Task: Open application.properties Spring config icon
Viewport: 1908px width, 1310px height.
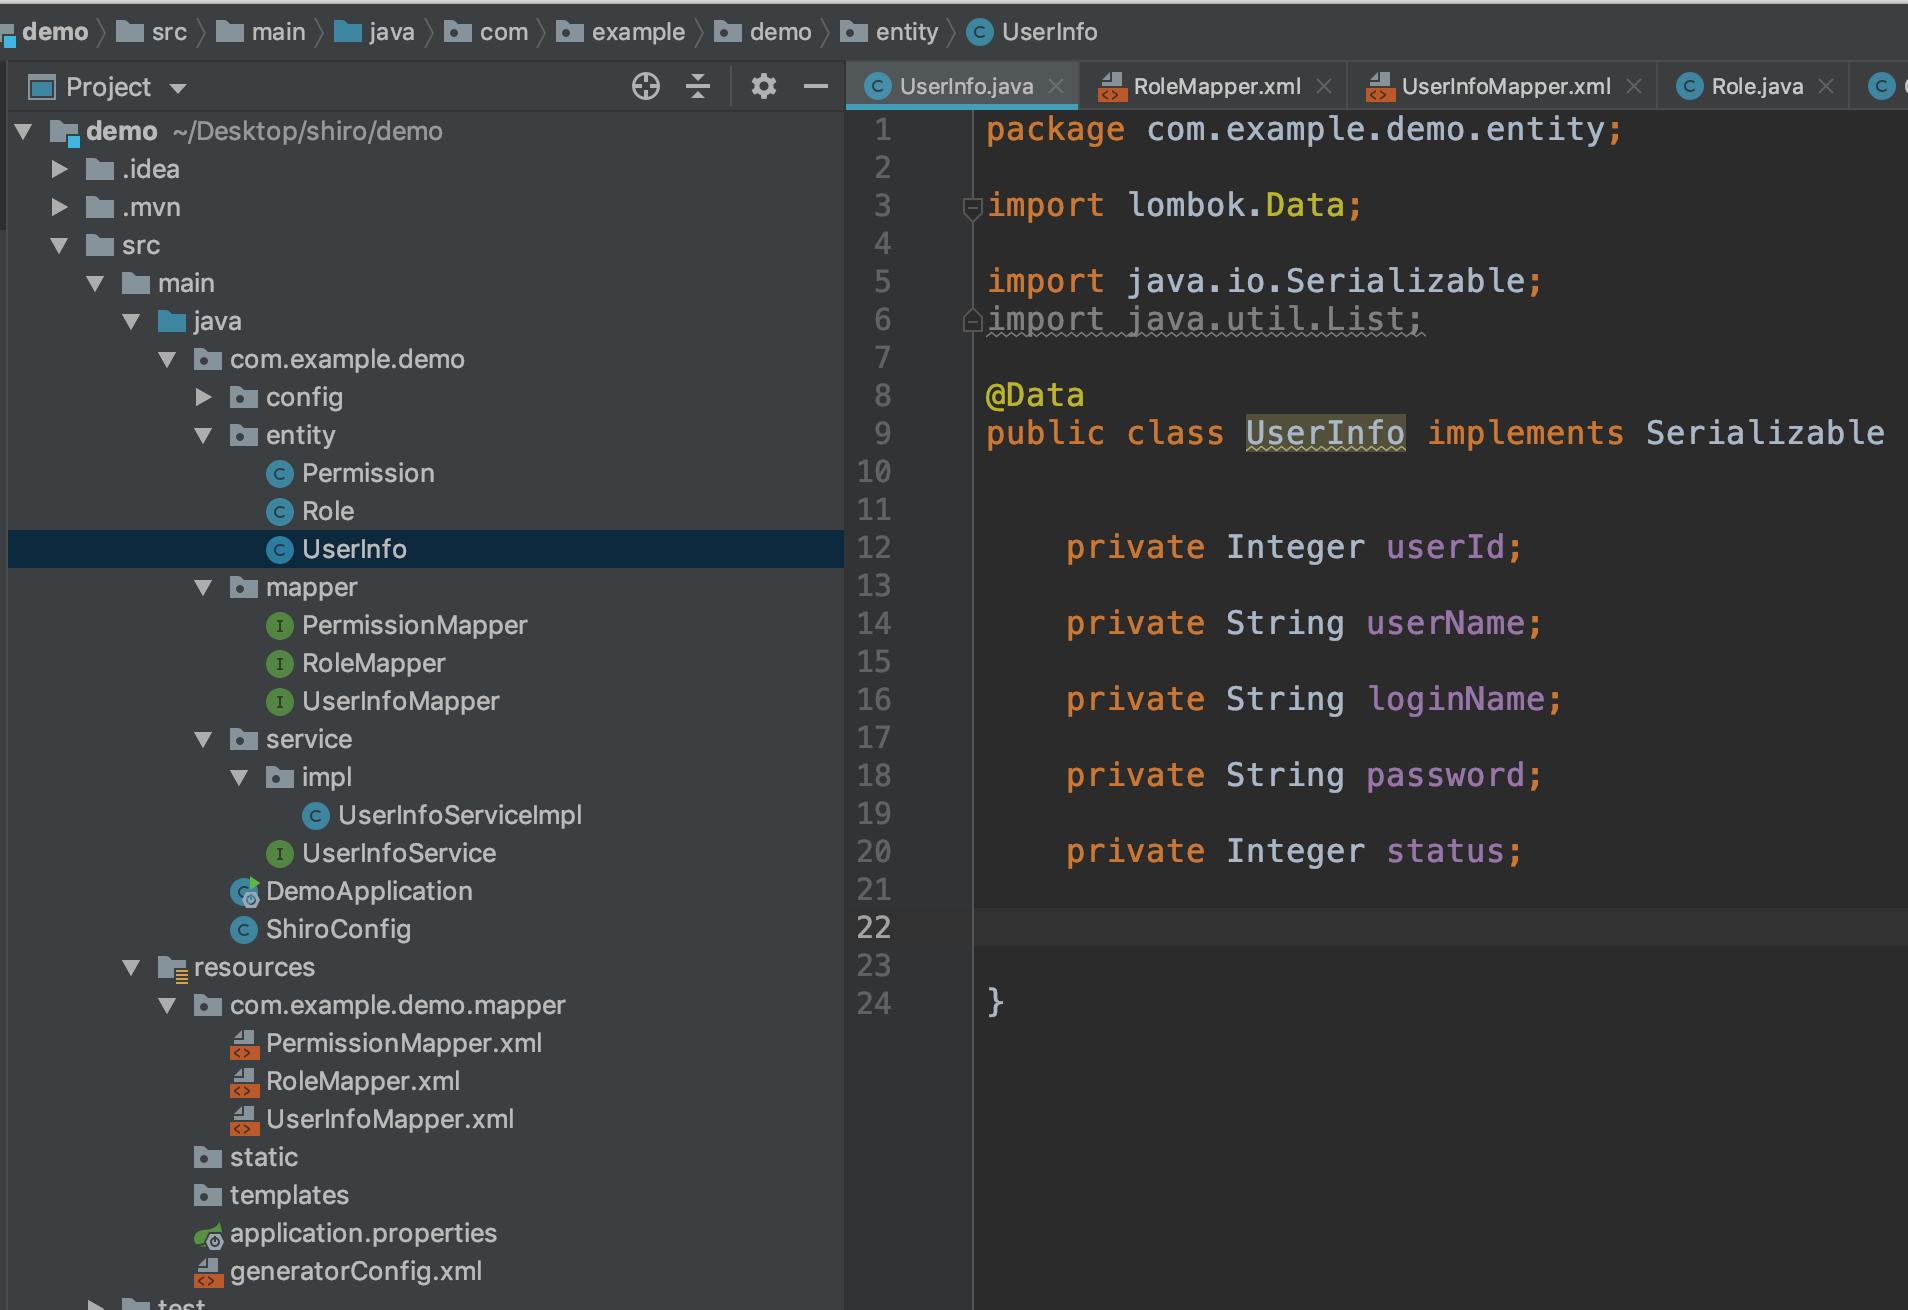Action: 208,1236
